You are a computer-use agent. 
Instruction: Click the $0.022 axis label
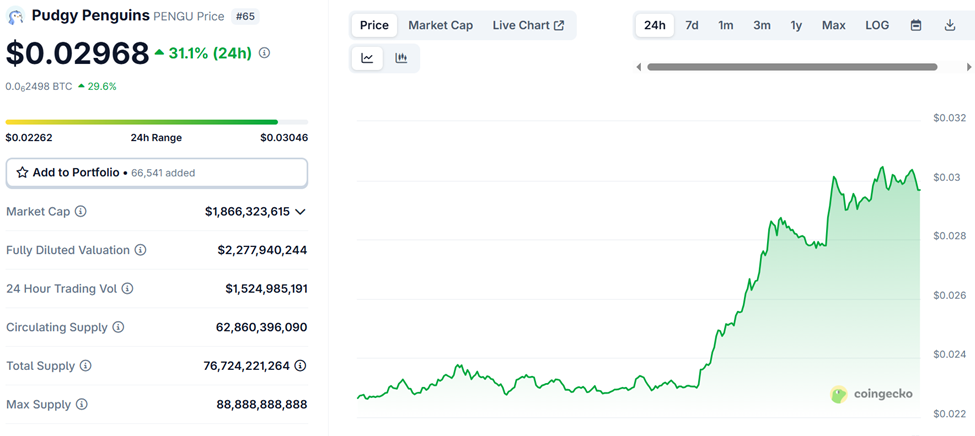click(x=950, y=414)
